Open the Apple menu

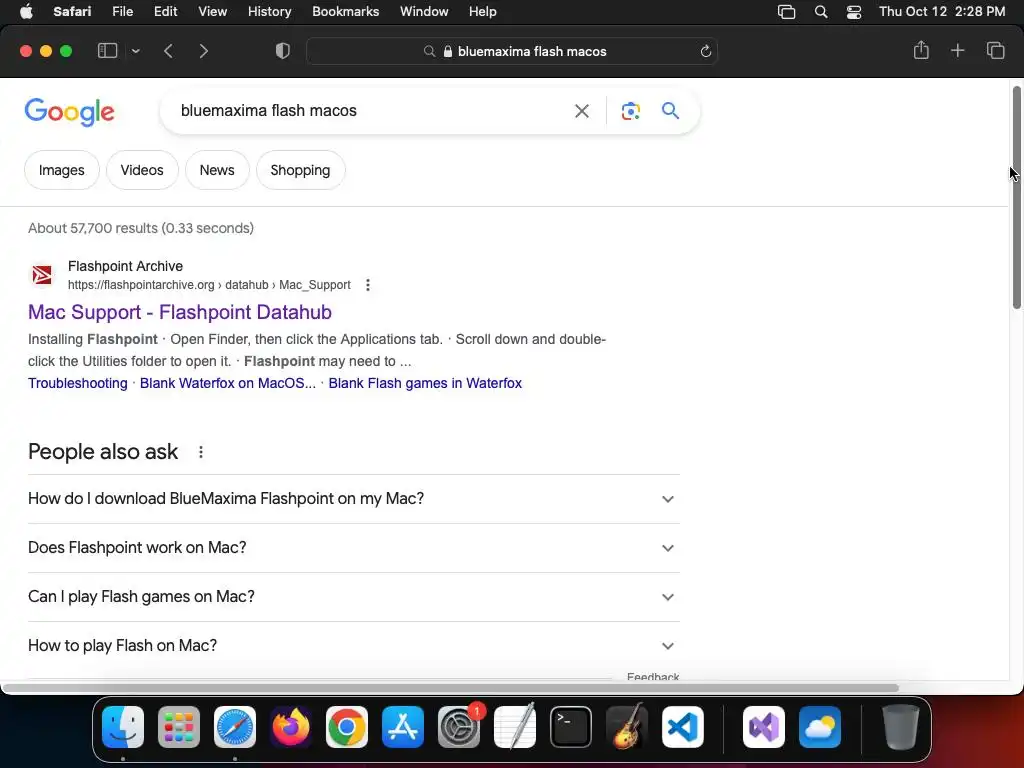point(26,12)
